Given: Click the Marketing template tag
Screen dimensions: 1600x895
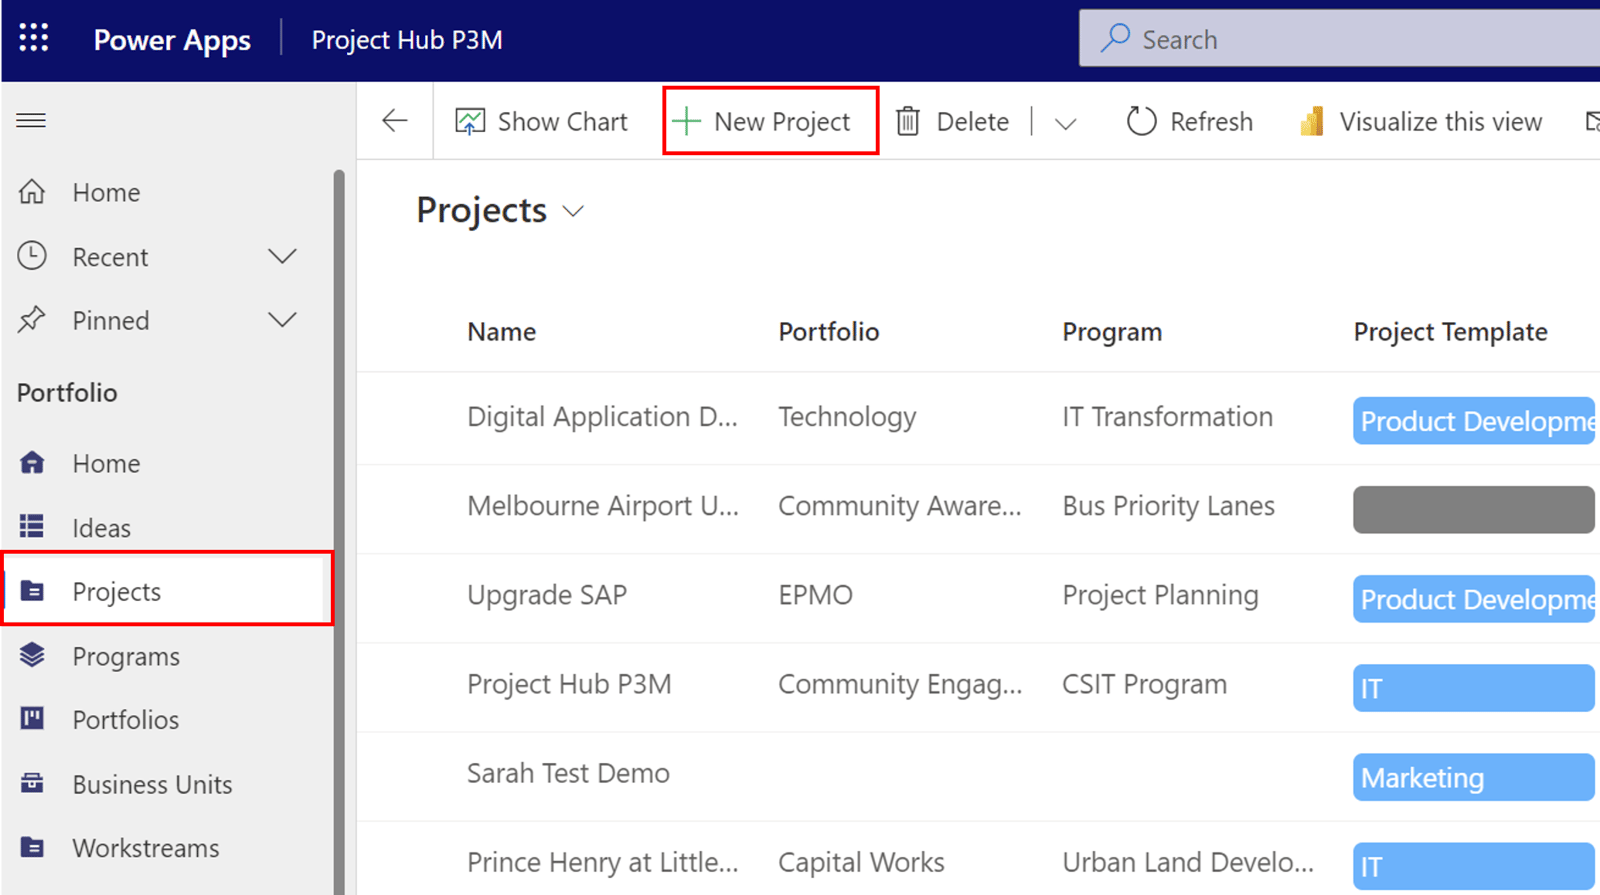Looking at the screenshot, I should point(1472,778).
